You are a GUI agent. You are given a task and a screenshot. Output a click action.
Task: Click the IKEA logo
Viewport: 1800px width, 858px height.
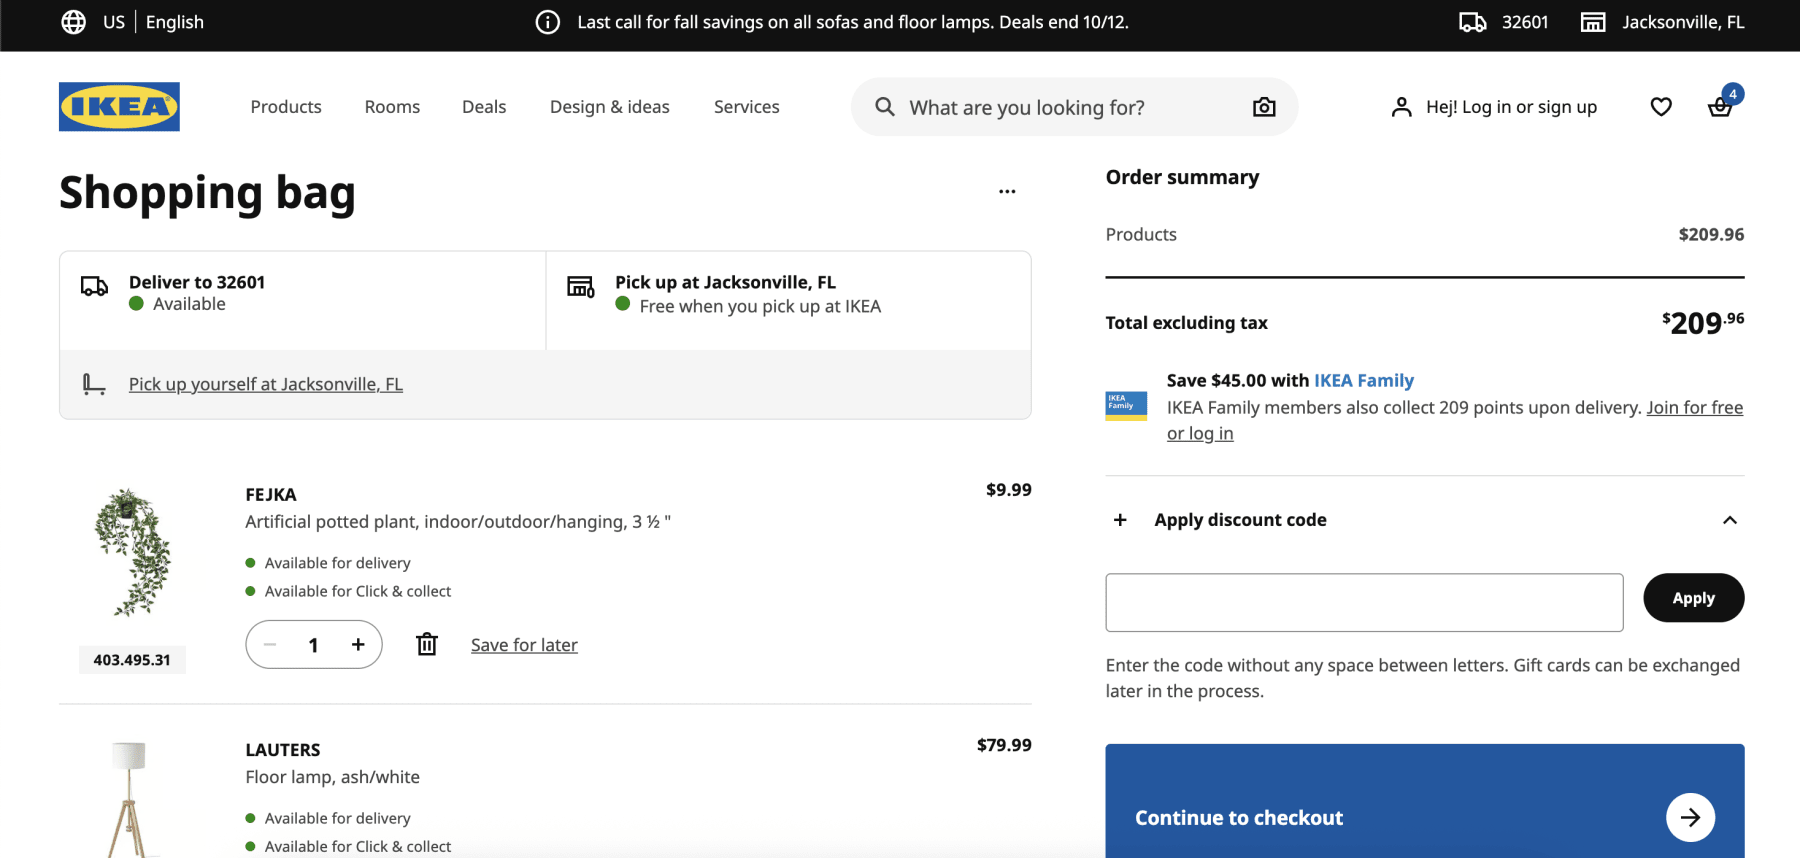pos(119,107)
